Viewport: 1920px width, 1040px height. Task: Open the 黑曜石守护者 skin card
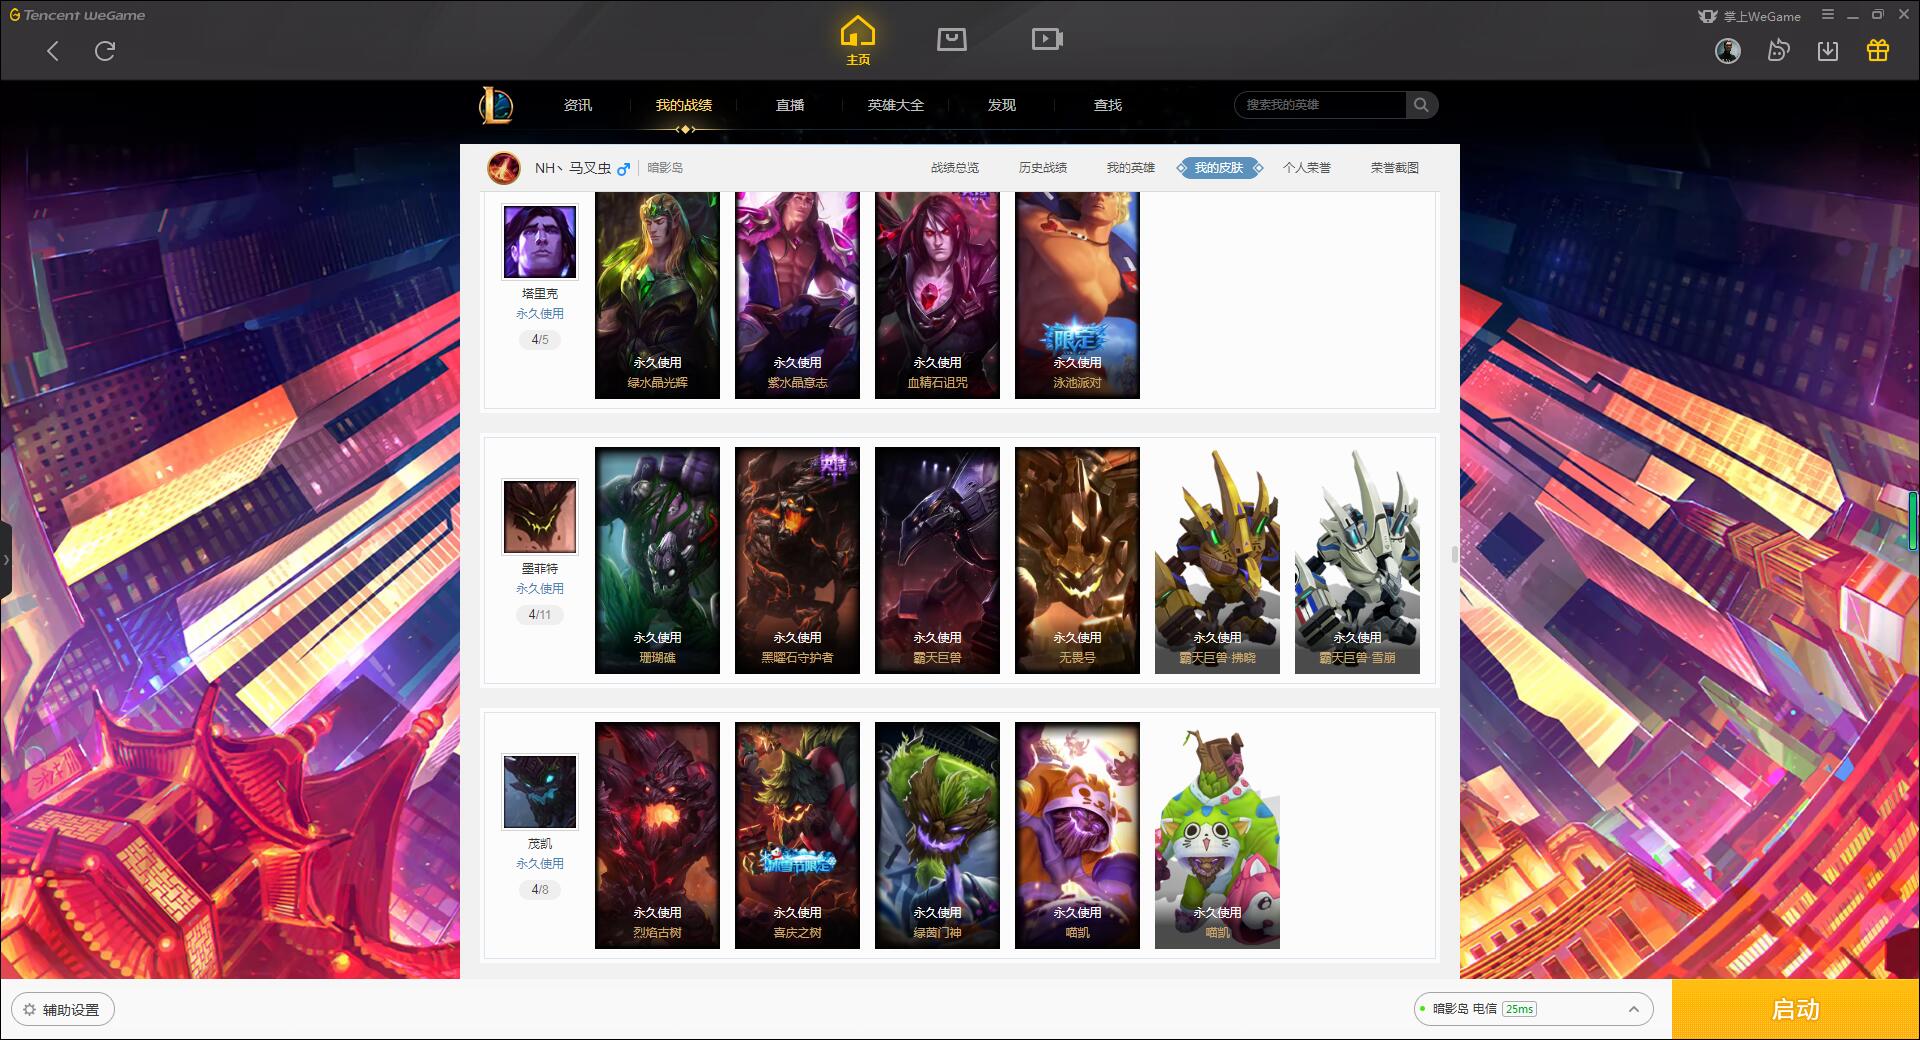pyautogui.click(x=797, y=560)
